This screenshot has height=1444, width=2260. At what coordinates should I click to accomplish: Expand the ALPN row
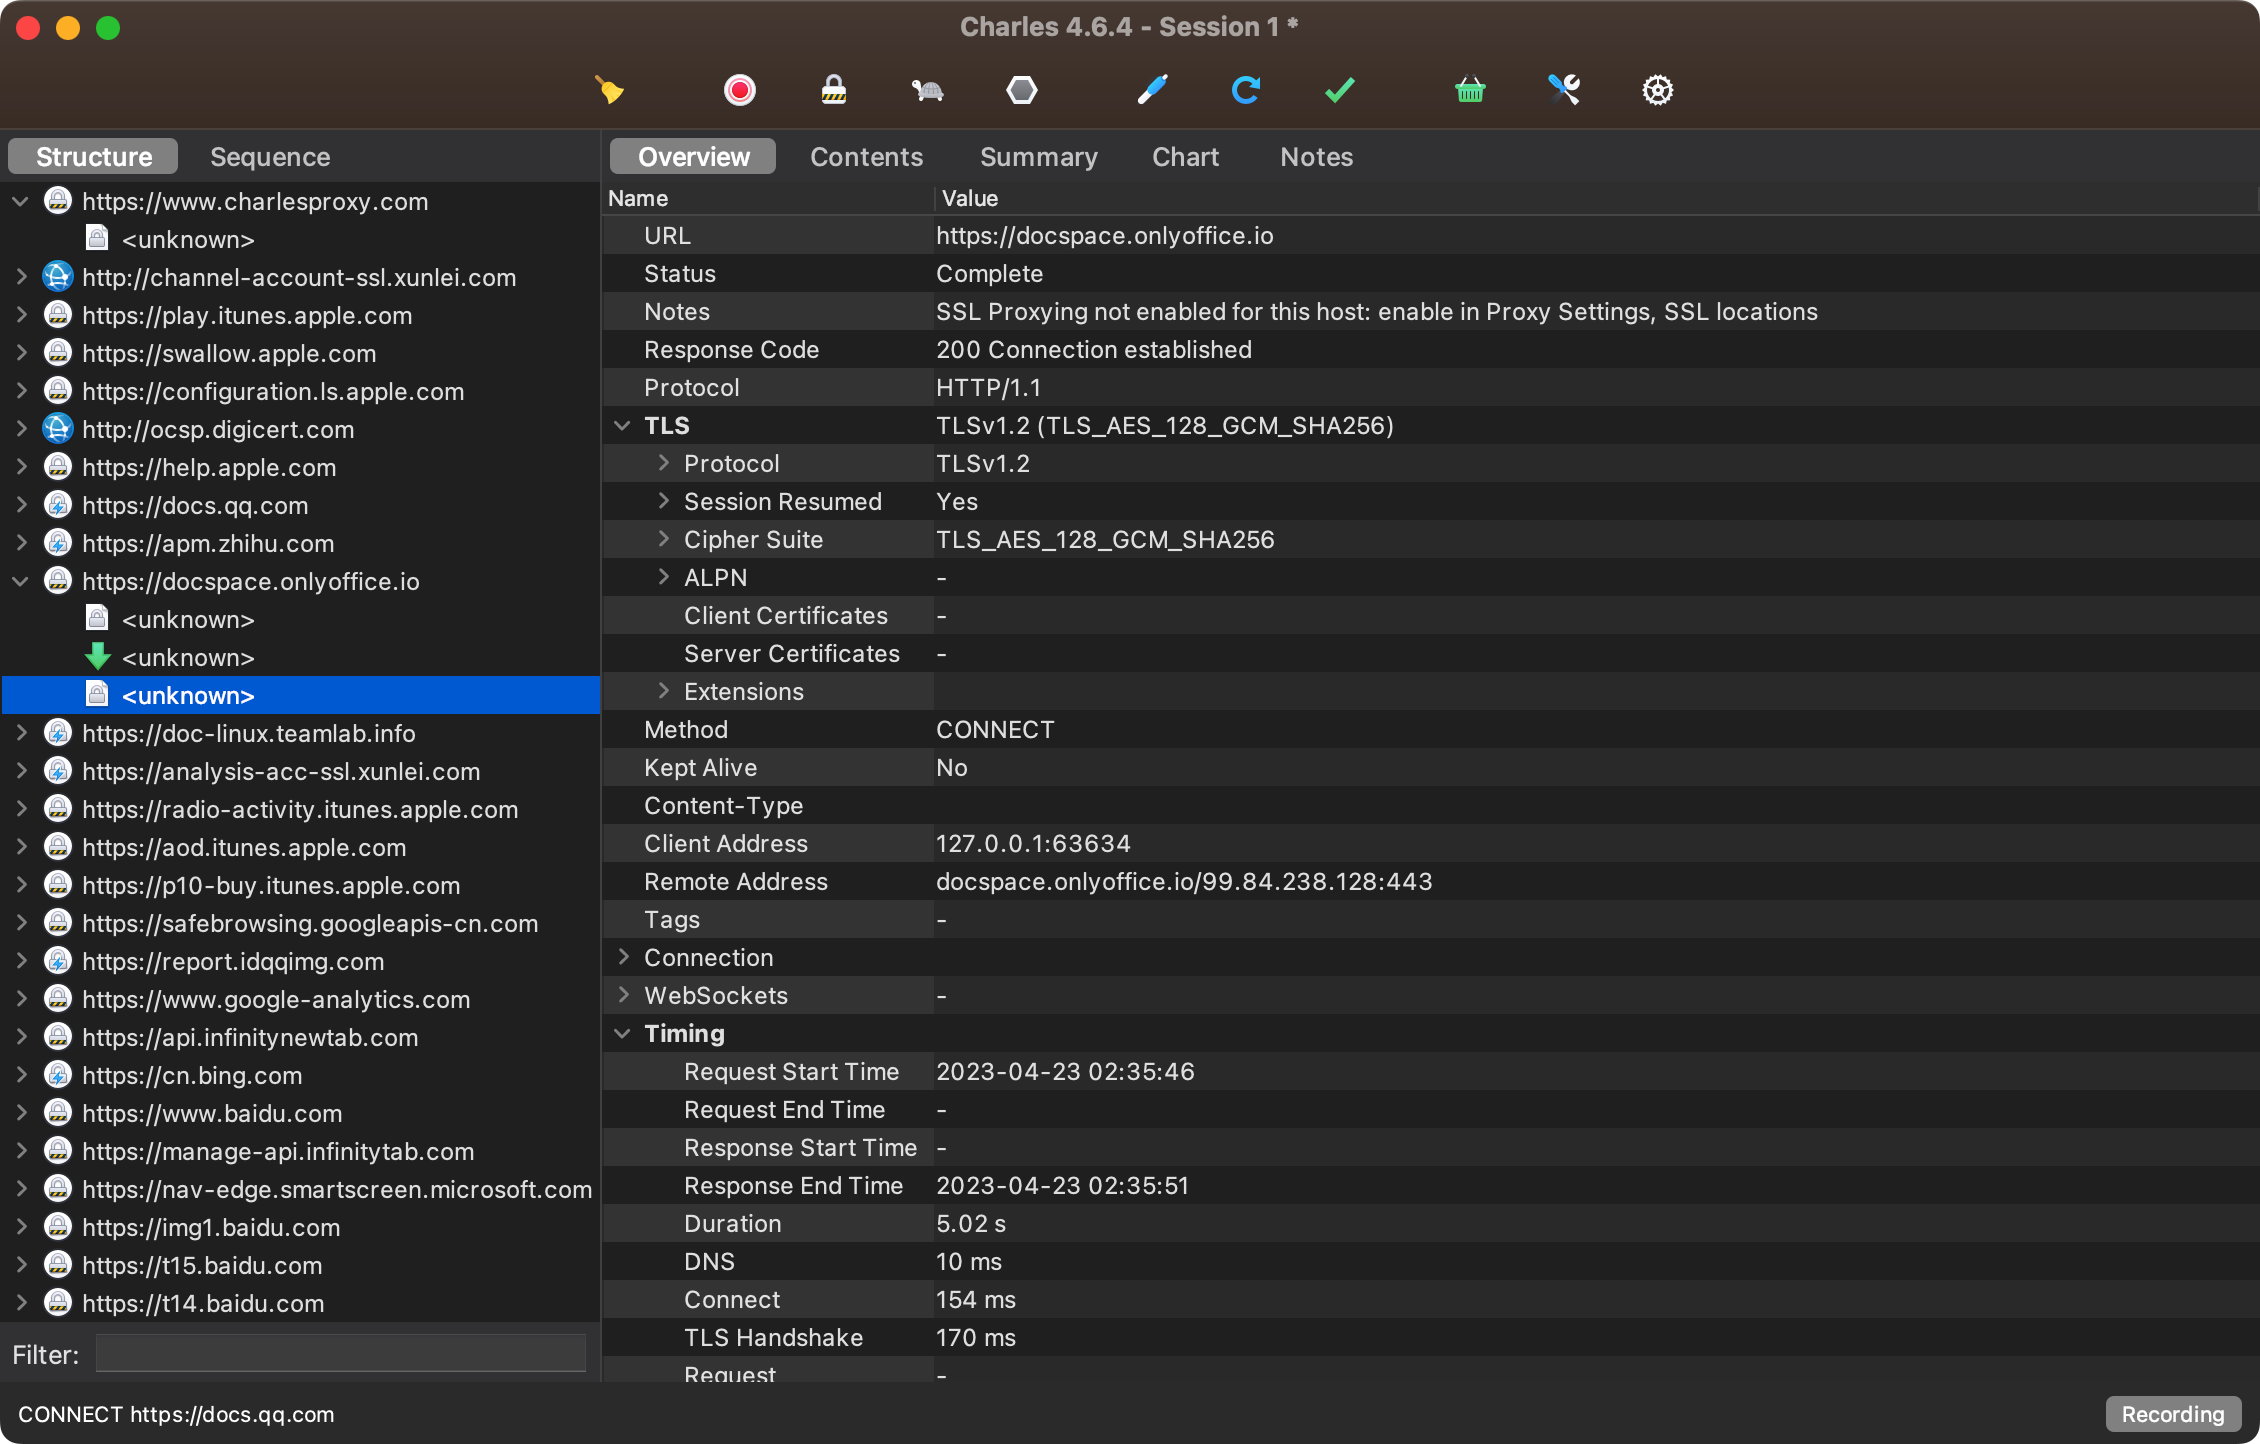[663, 577]
